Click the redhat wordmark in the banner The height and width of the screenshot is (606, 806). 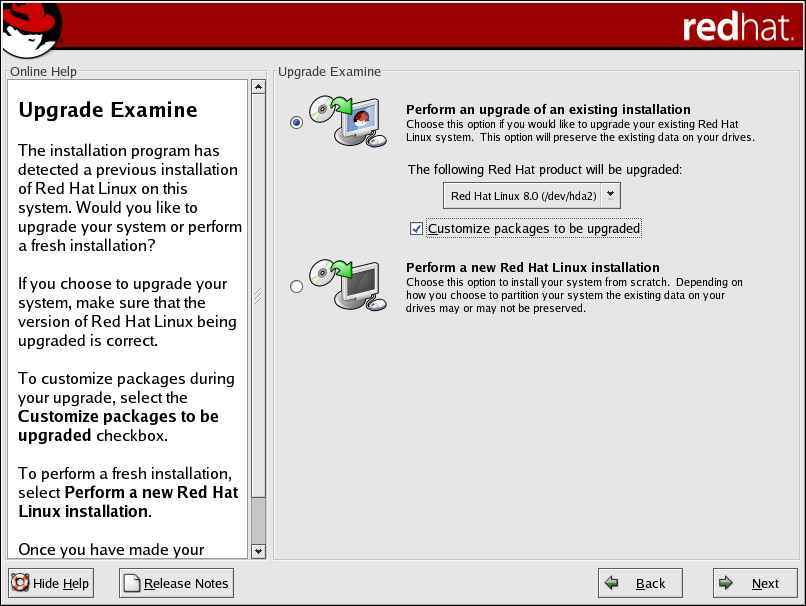click(x=737, y=27)
